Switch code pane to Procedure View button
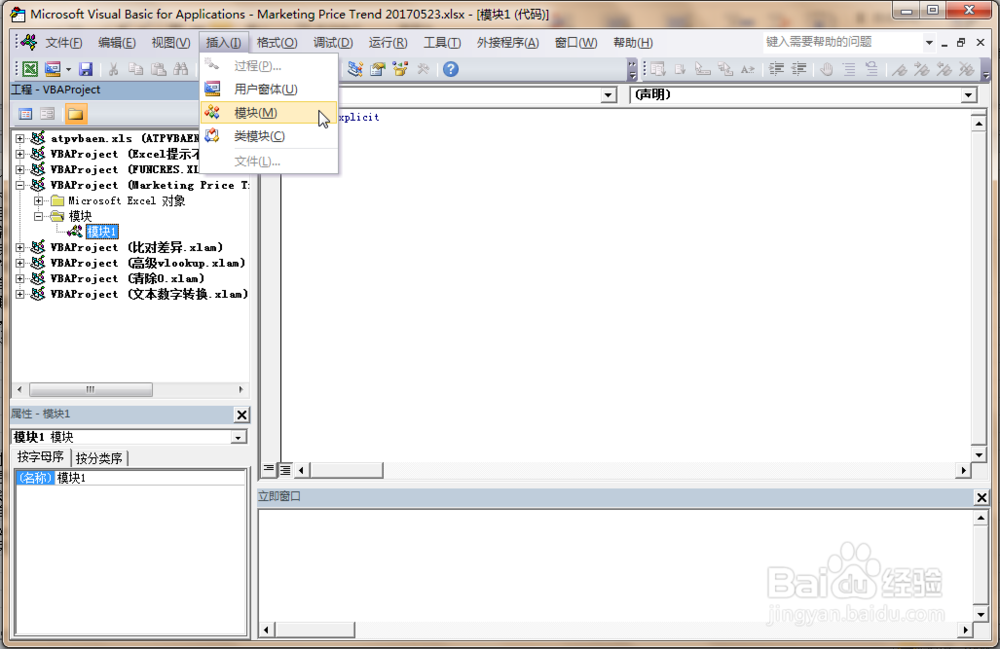This screenshot has width=1000, height=649. tap(269, 470)
